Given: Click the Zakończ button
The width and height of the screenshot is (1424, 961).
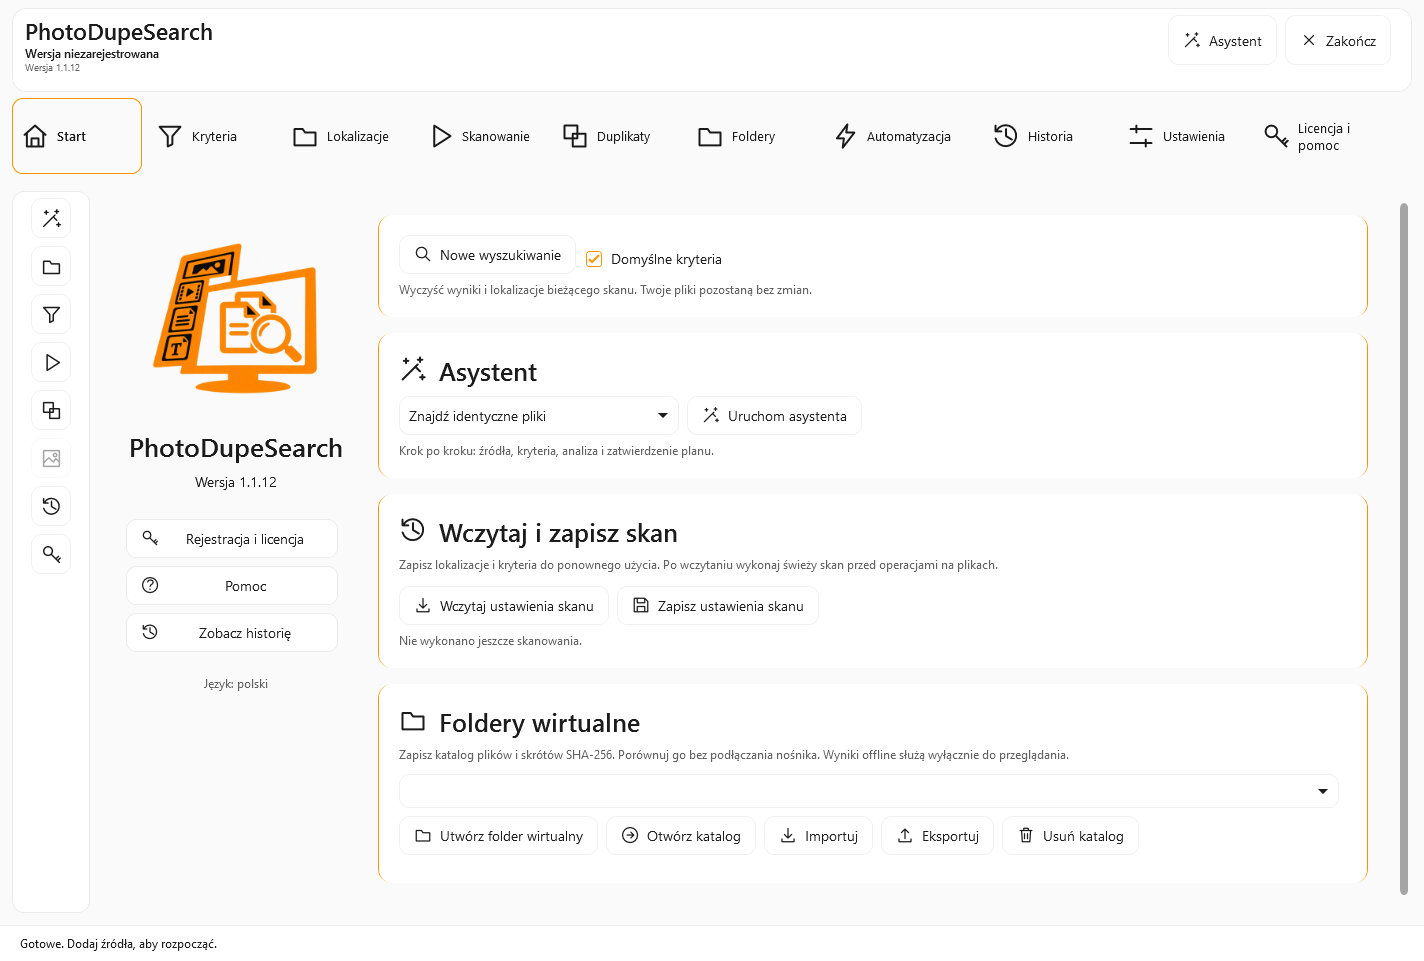Looking at the screenshot, I should point(1338,41).
